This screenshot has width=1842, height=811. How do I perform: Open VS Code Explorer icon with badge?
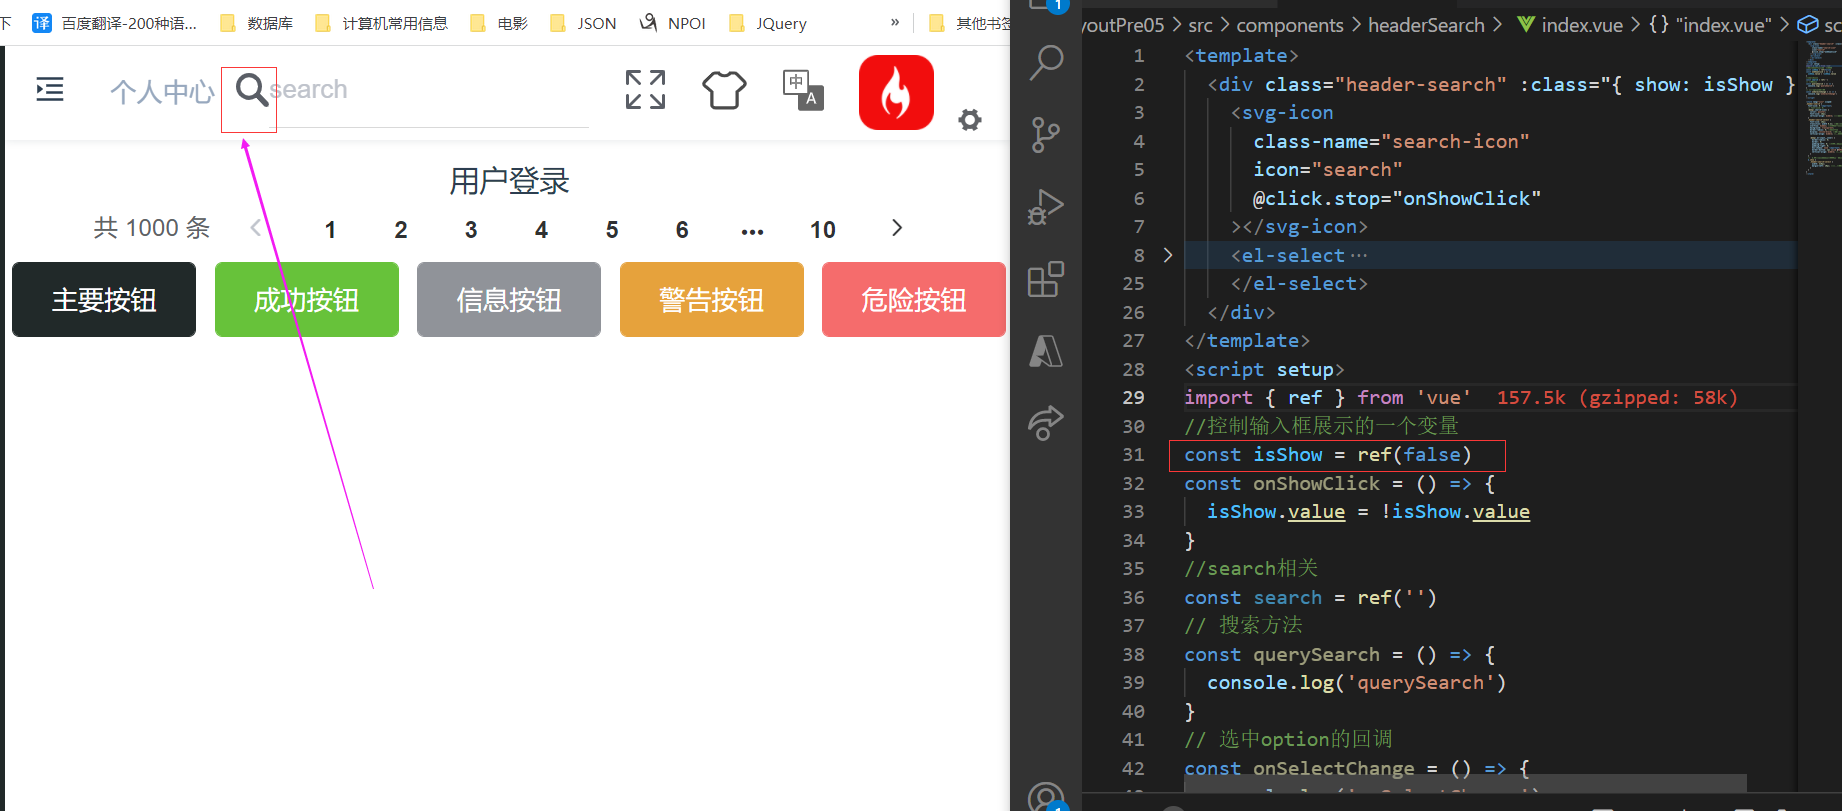(x=1046, y=6)
